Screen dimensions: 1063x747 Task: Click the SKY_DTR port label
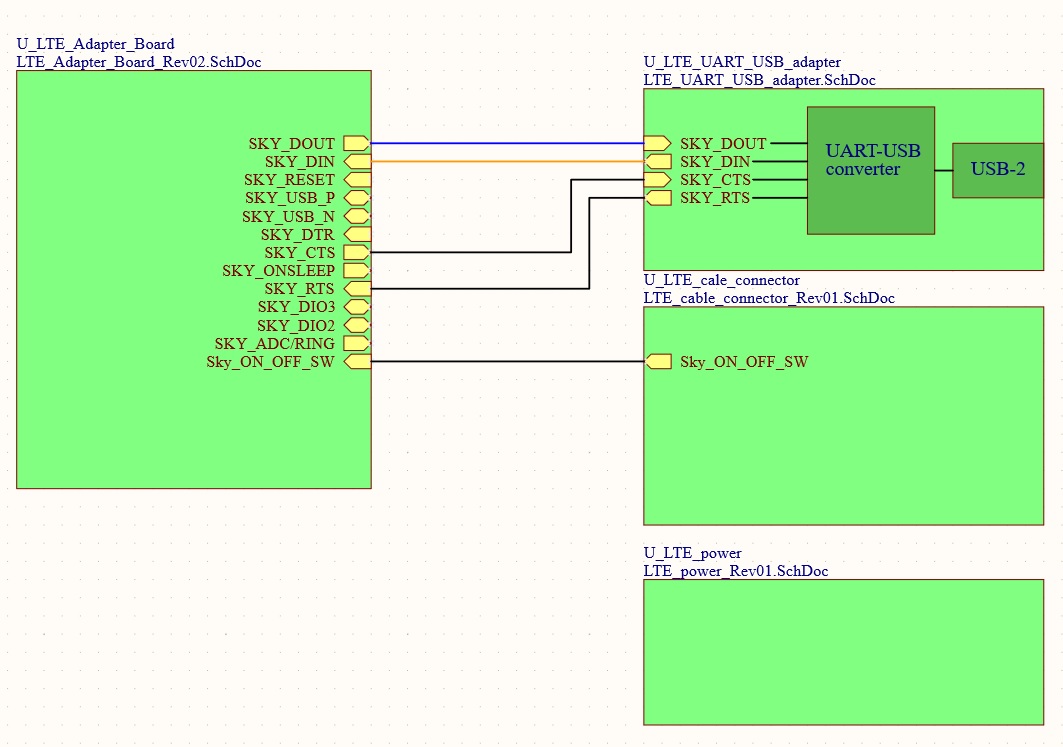pos(298,235)
